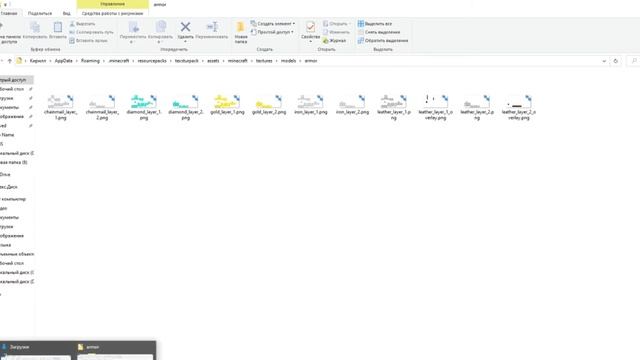Viewport: 640px width, 360px height.
Task: Select leather_layer_1_overlay.png file
Action: (436, 107)
